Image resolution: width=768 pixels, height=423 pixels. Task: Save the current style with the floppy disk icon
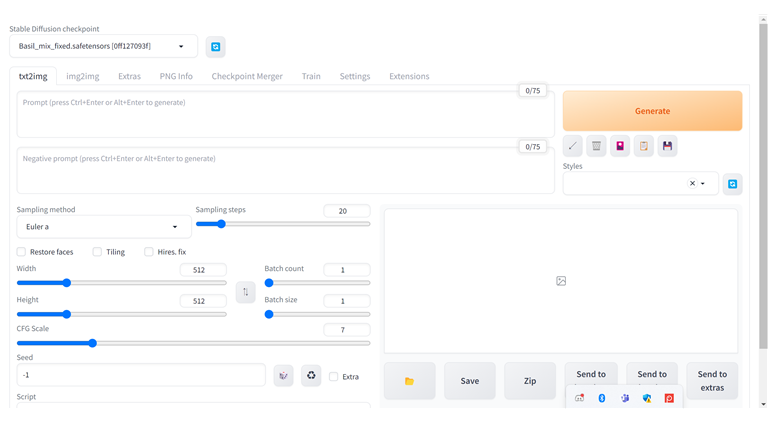pyautogui.click(x=668, y=146)
